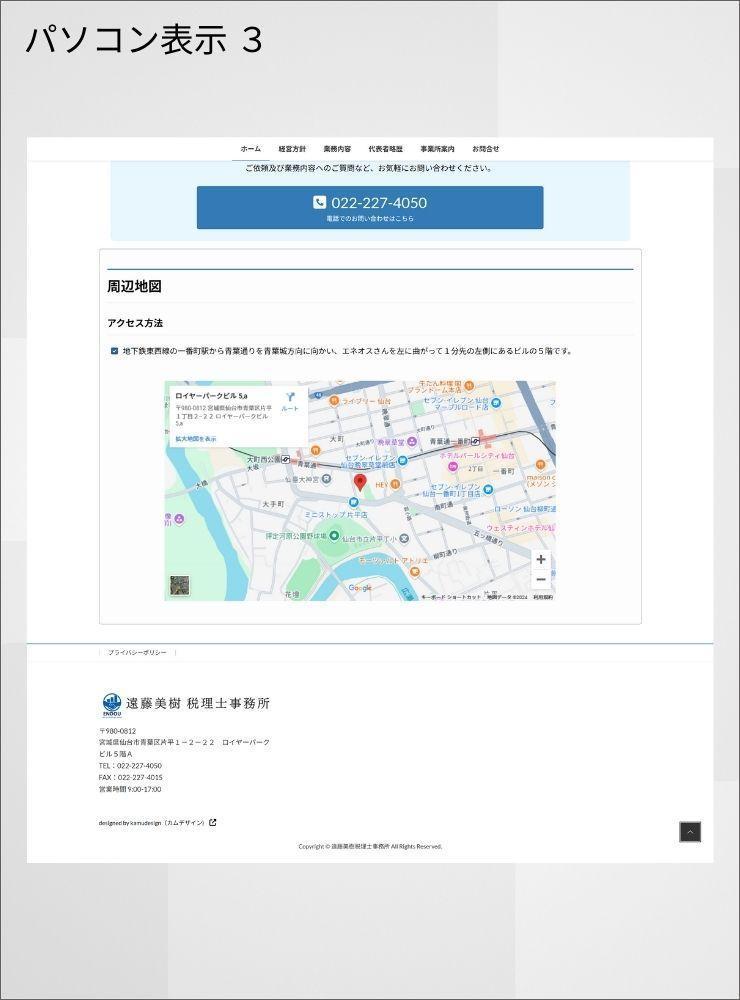Click the back-to-top arrow button
The height and width of the screenshot is (1000, 740).
[690, 832]
